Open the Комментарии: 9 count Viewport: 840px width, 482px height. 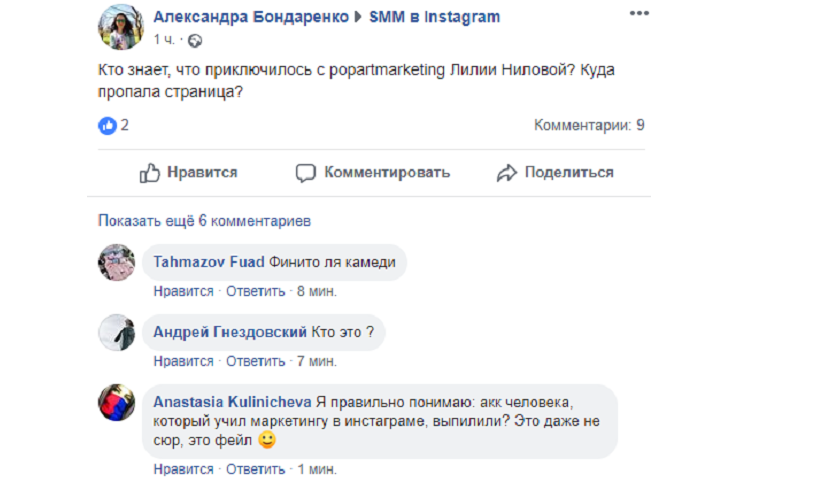[x=589, y=126]
